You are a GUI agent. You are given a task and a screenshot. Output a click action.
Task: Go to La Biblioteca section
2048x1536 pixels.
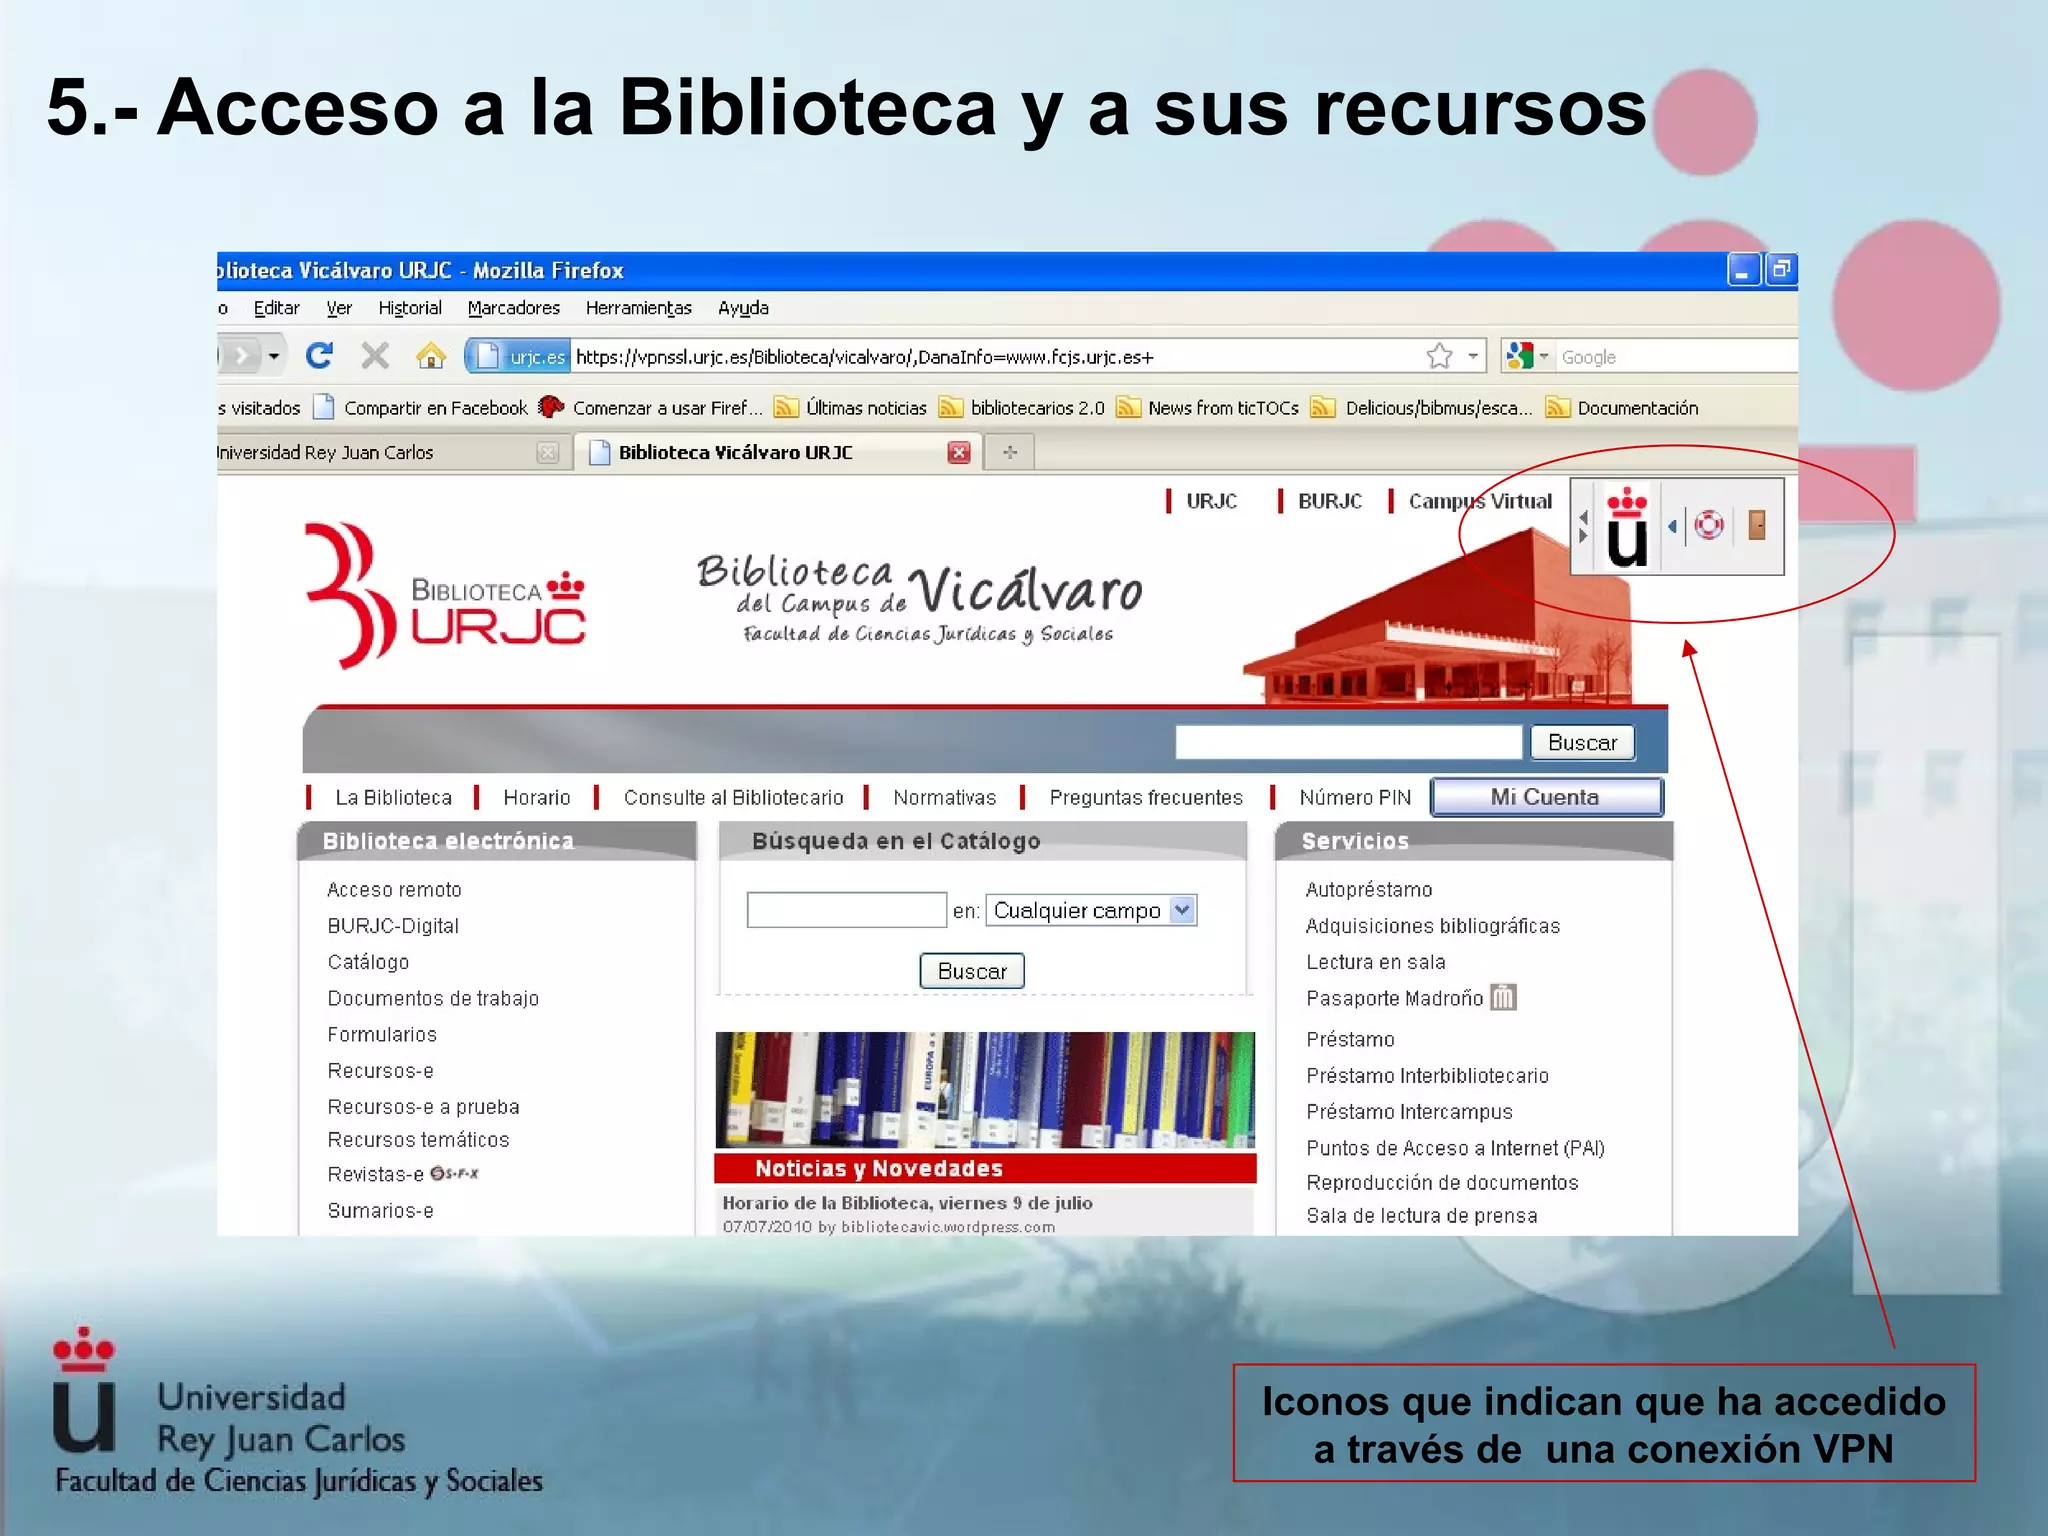pyautogui.click(x=393, y=797)
